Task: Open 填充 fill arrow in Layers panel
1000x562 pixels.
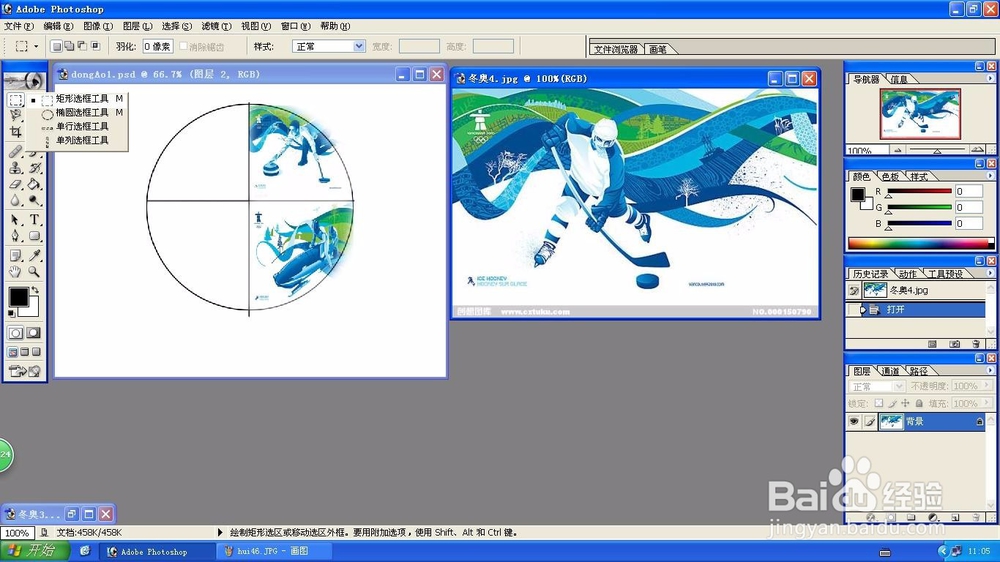Action: tap(987, 403)
